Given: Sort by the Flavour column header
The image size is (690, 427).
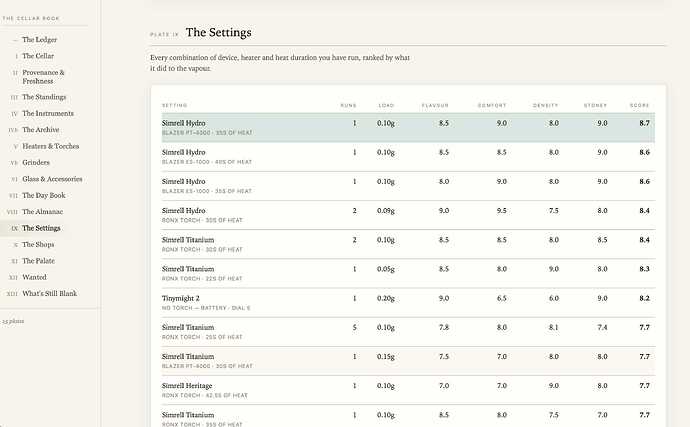Looking at the screenshot, I should click(435, 105).
